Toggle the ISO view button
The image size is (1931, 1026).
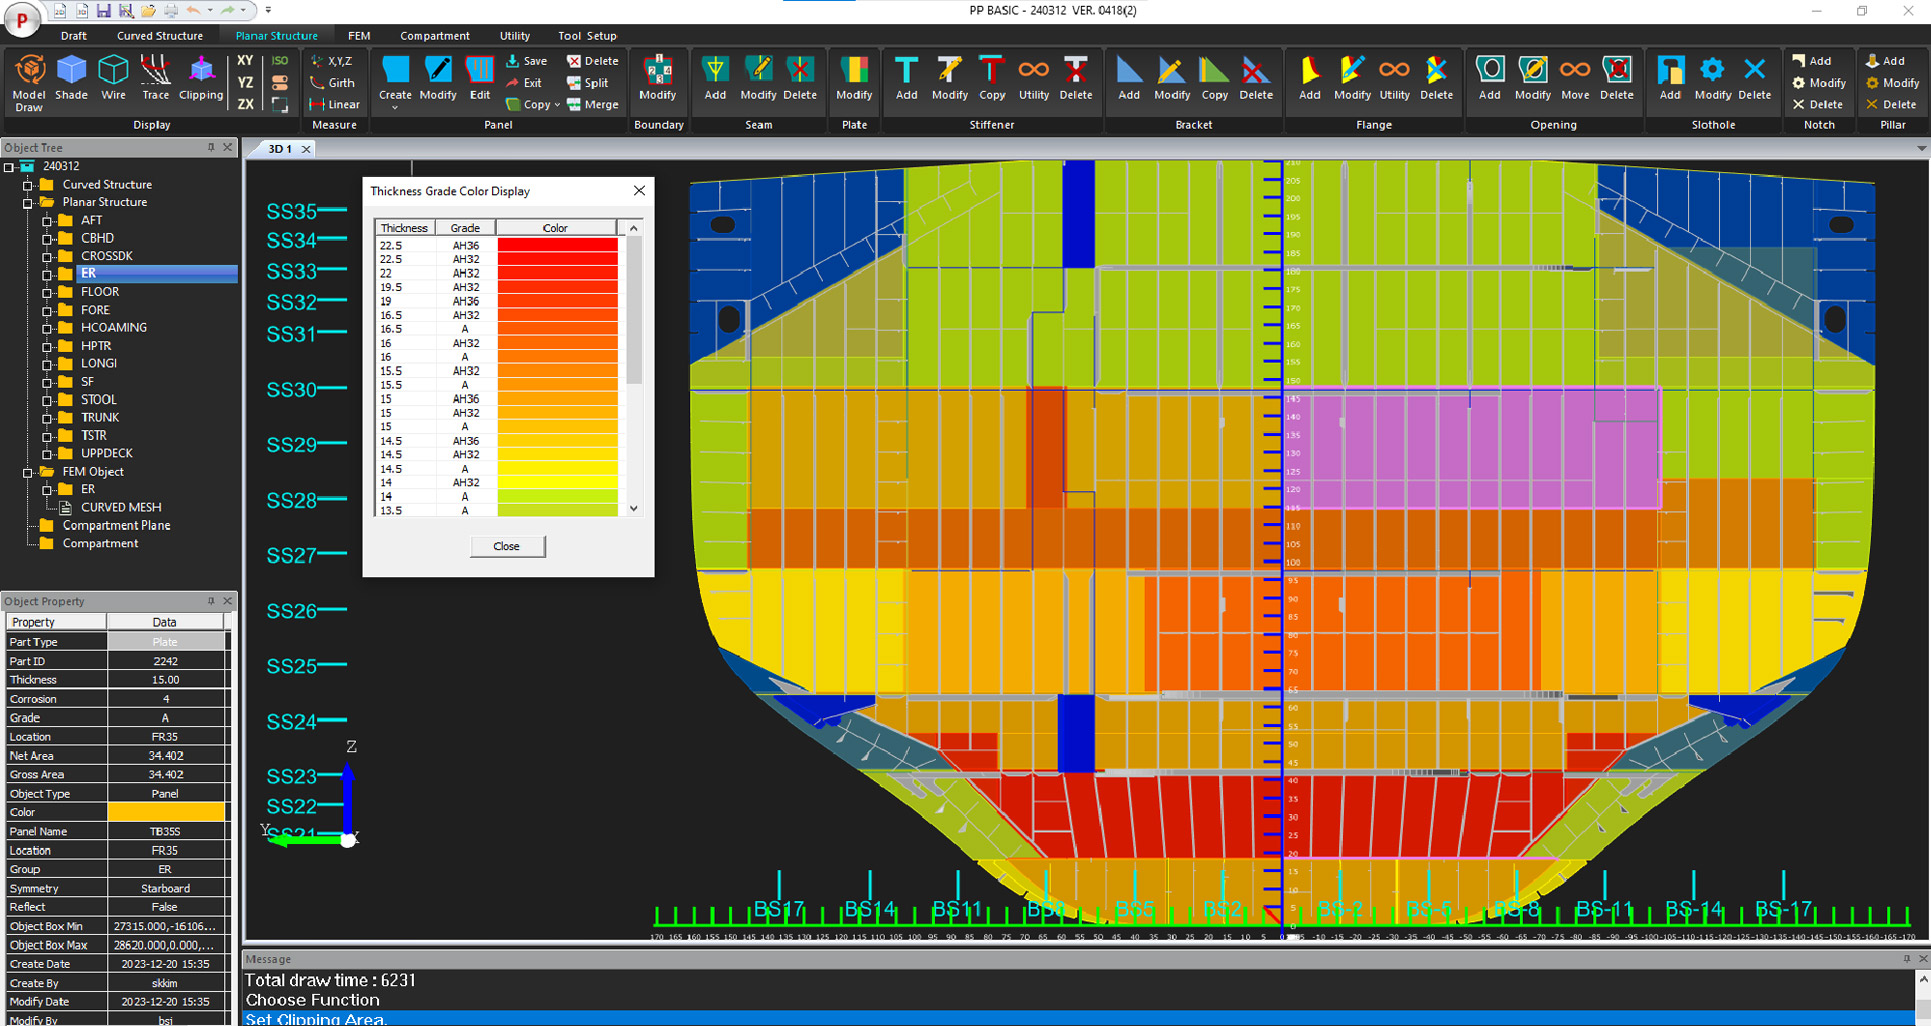[280, 61]
